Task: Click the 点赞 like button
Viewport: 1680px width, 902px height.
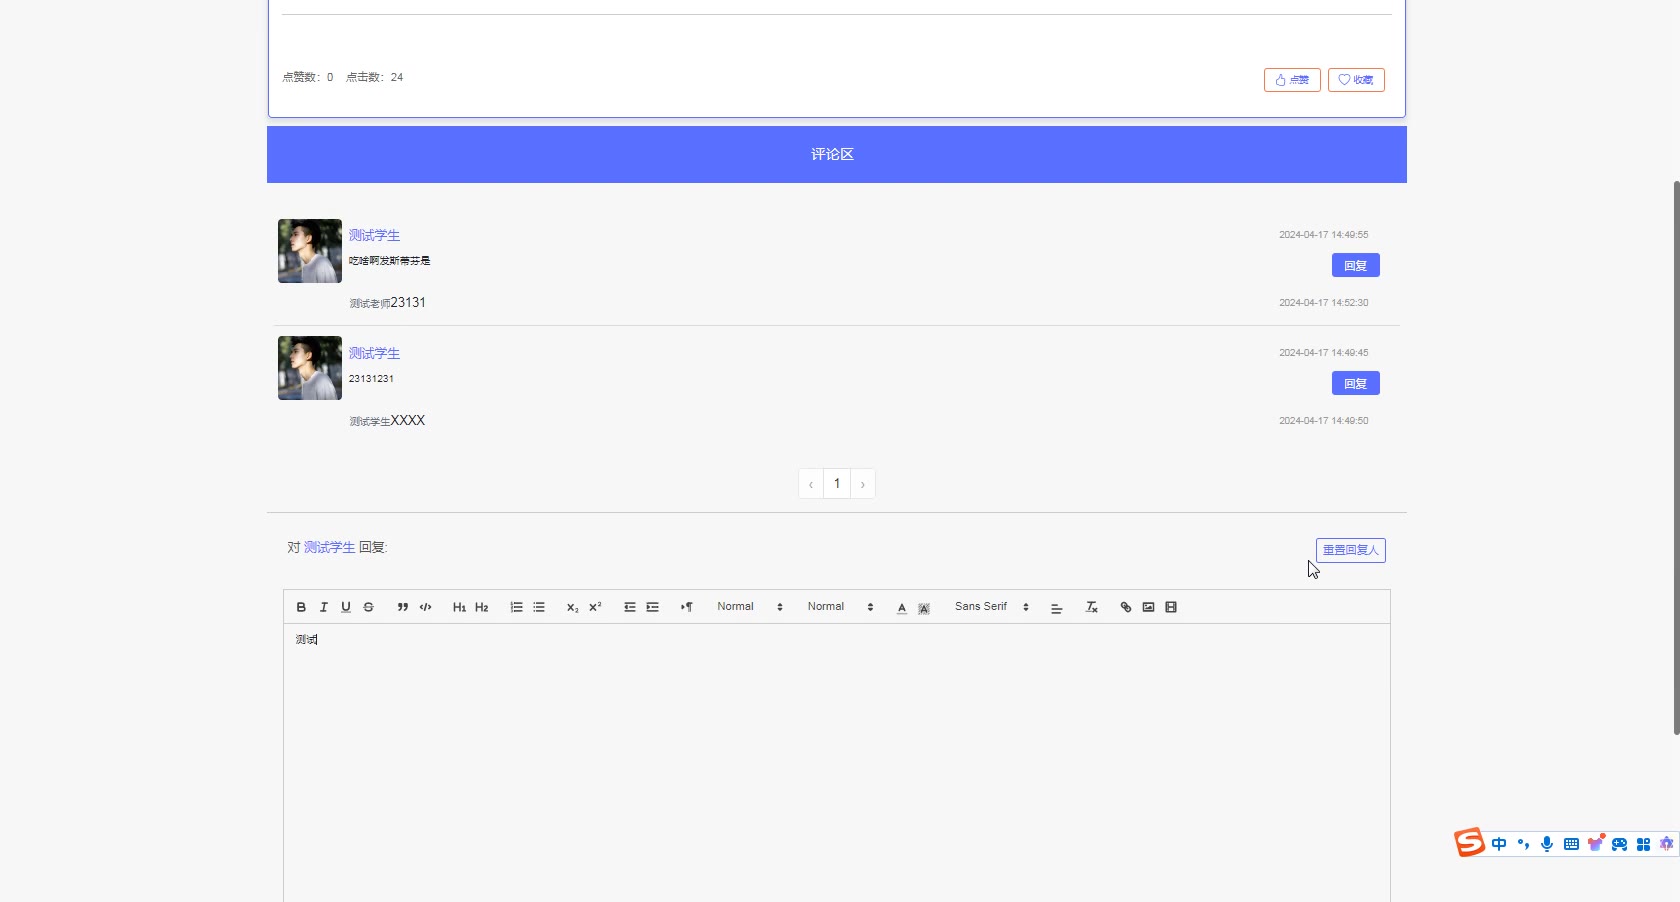Action: click(x=1292, y=80)
